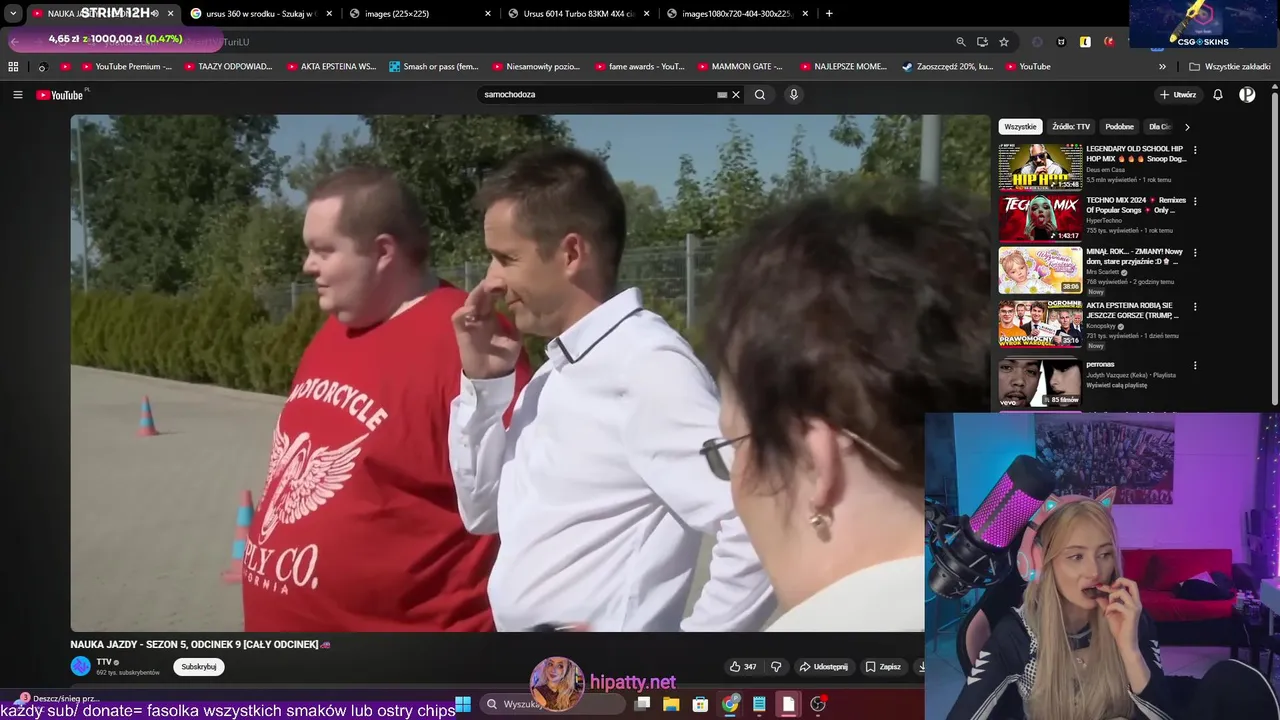1280x720 pixels.
Task: Switch to the 'images1080x720-404-300x225' tab
Action: pyautogui.click(x=737, y=13)
